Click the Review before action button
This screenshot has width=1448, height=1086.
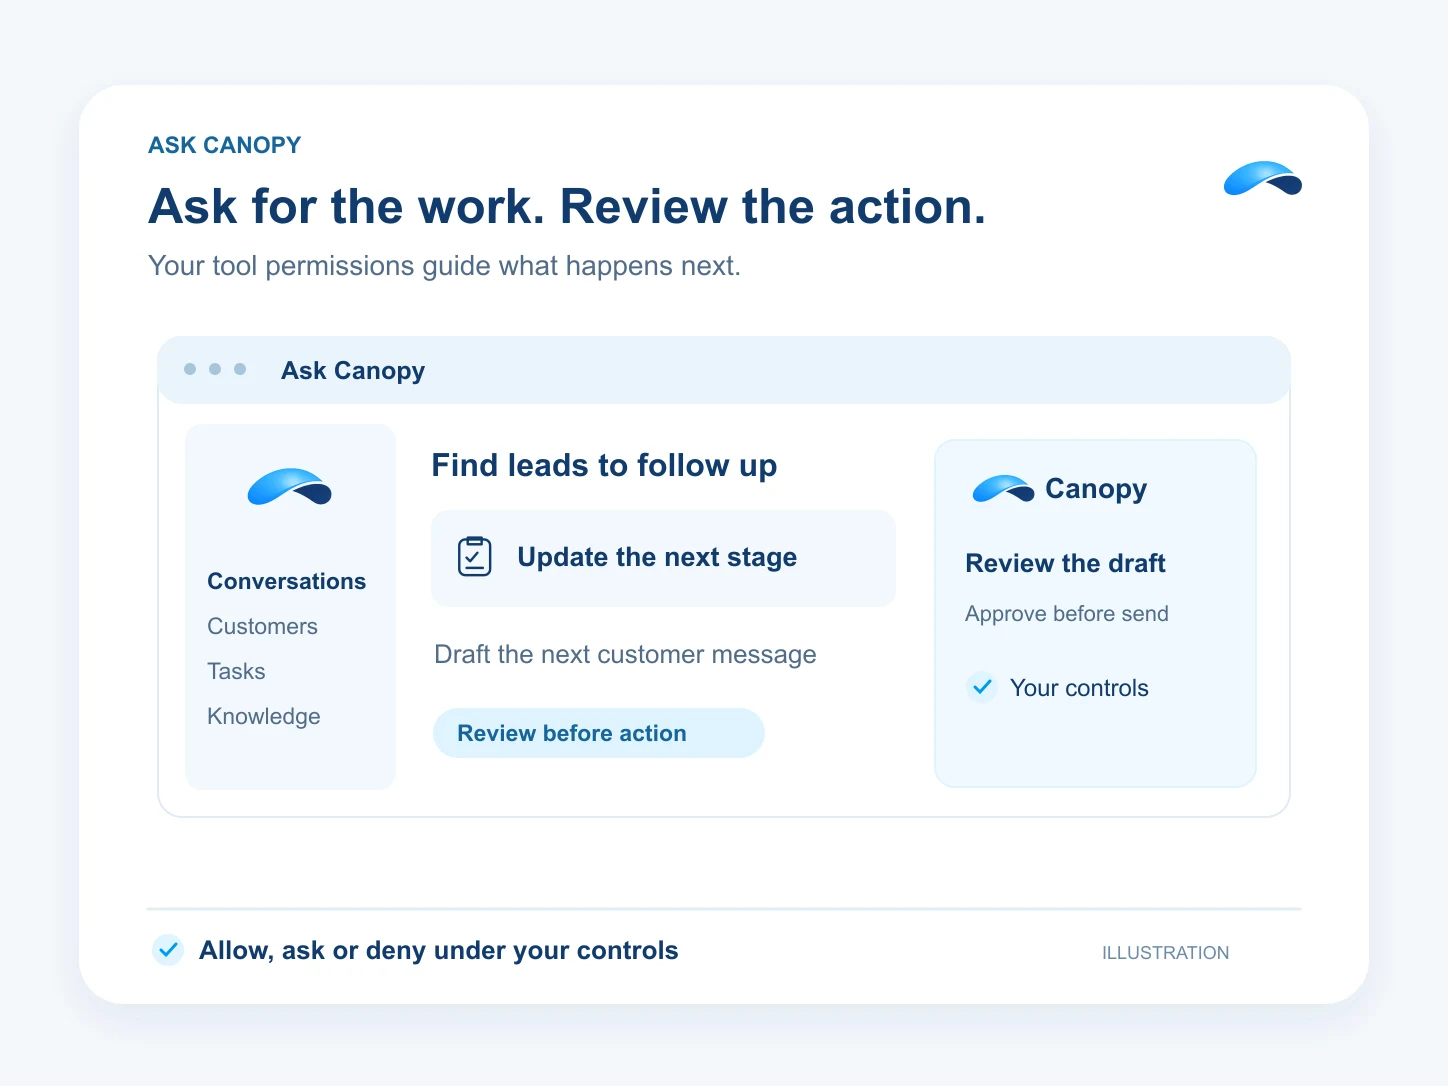point(599,733)
